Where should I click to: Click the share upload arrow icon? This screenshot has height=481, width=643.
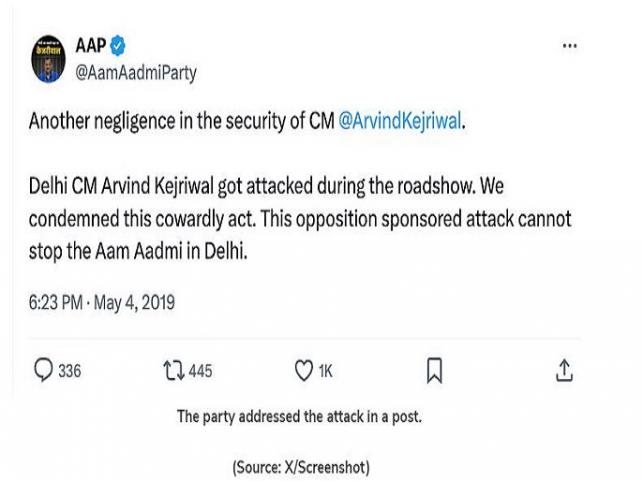pos(563,371)
